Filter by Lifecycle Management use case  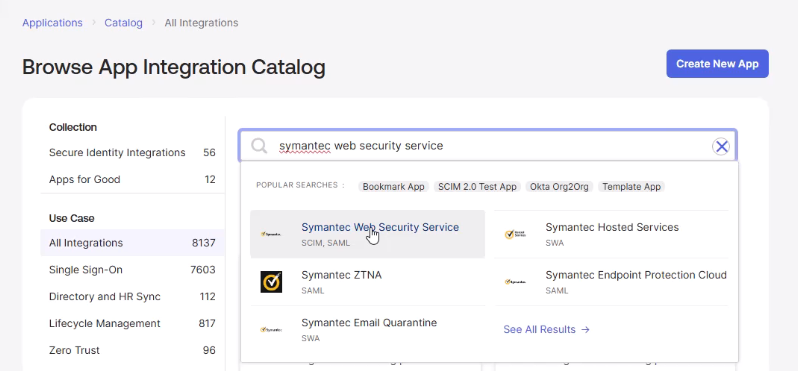[x=132, y=324]
